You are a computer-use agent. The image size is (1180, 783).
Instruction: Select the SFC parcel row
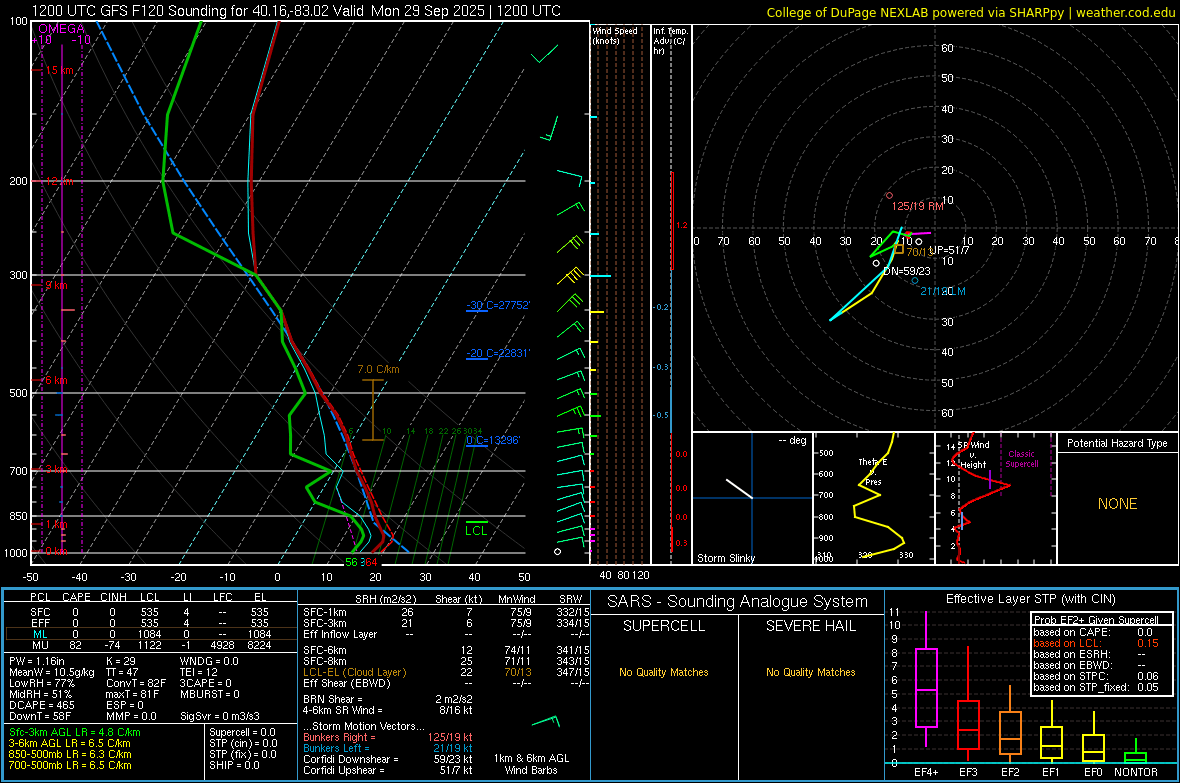(x=150, y=612)
